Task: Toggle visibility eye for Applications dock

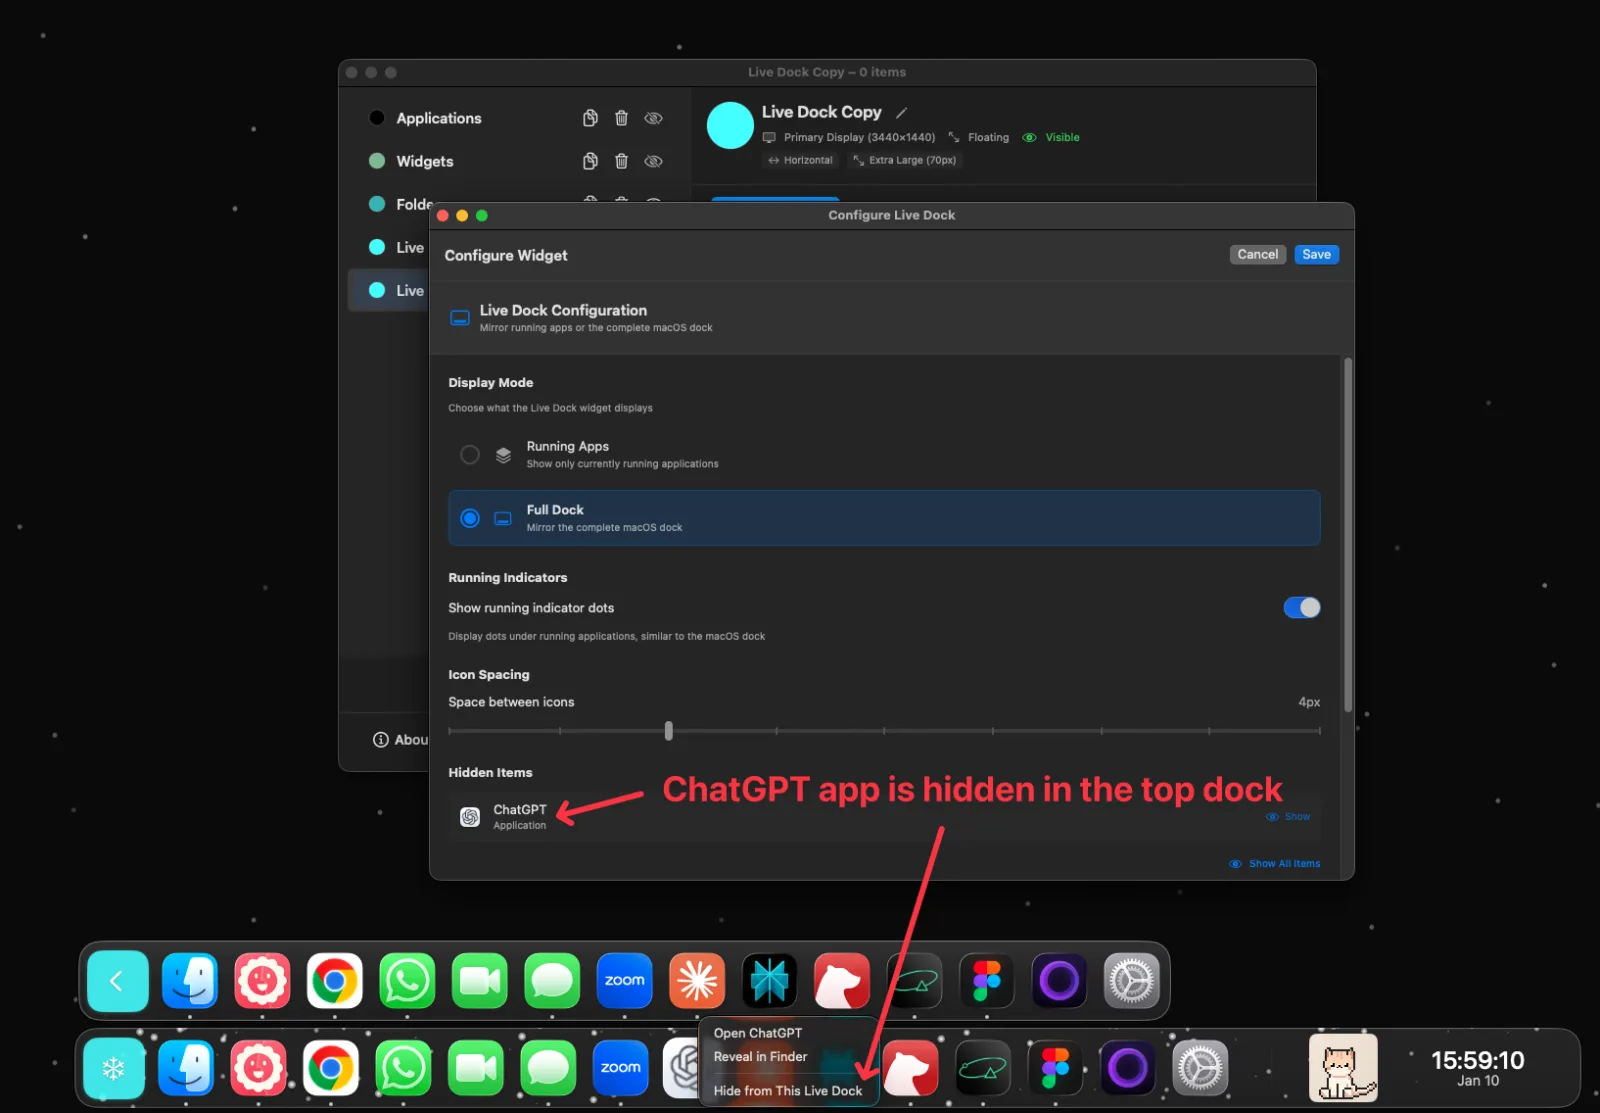Action: click(653, 118)
